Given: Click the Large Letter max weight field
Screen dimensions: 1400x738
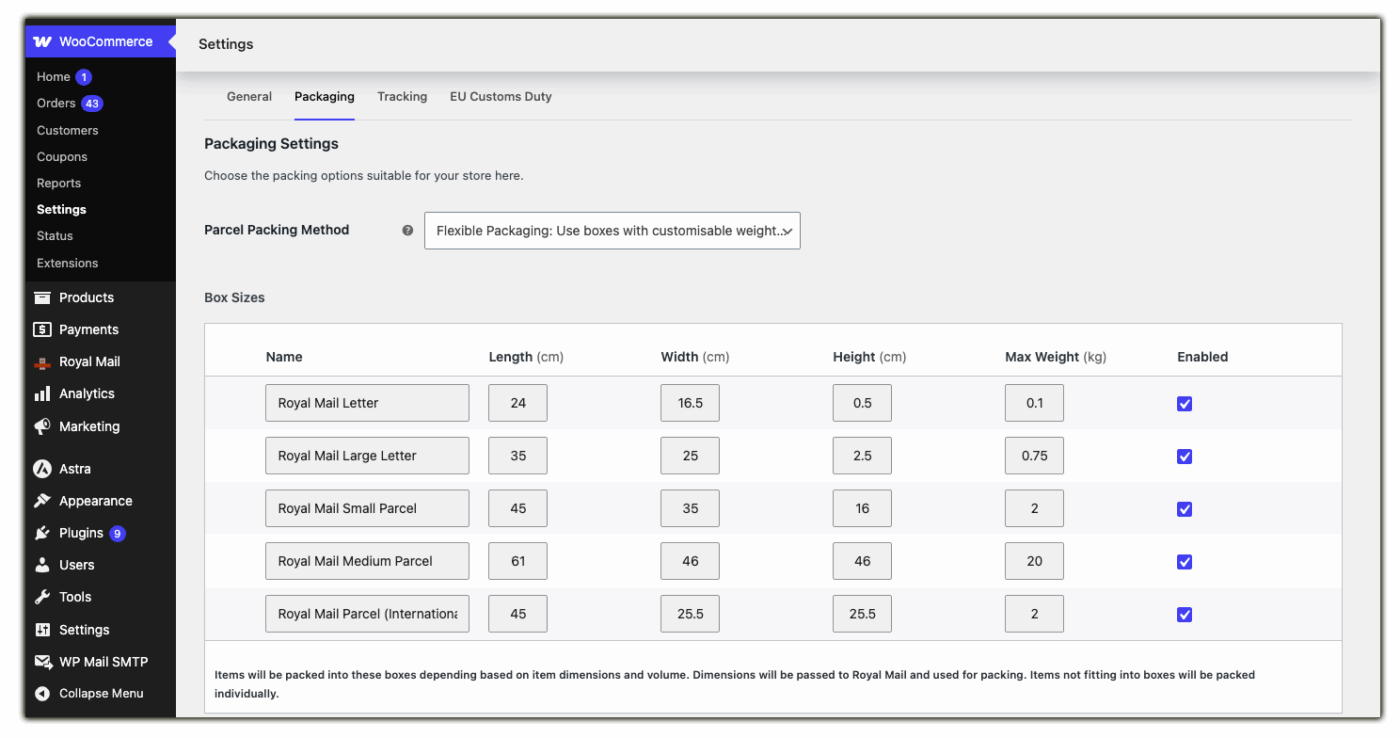Looking at the screenshot, I should (1034, 456).
